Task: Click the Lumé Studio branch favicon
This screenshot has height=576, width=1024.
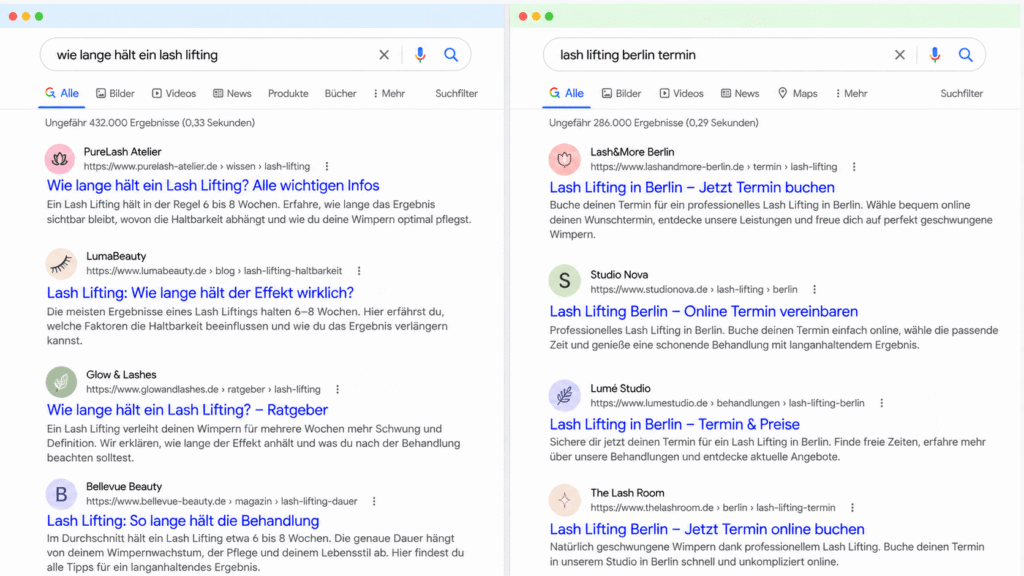Action: [565, 395]
